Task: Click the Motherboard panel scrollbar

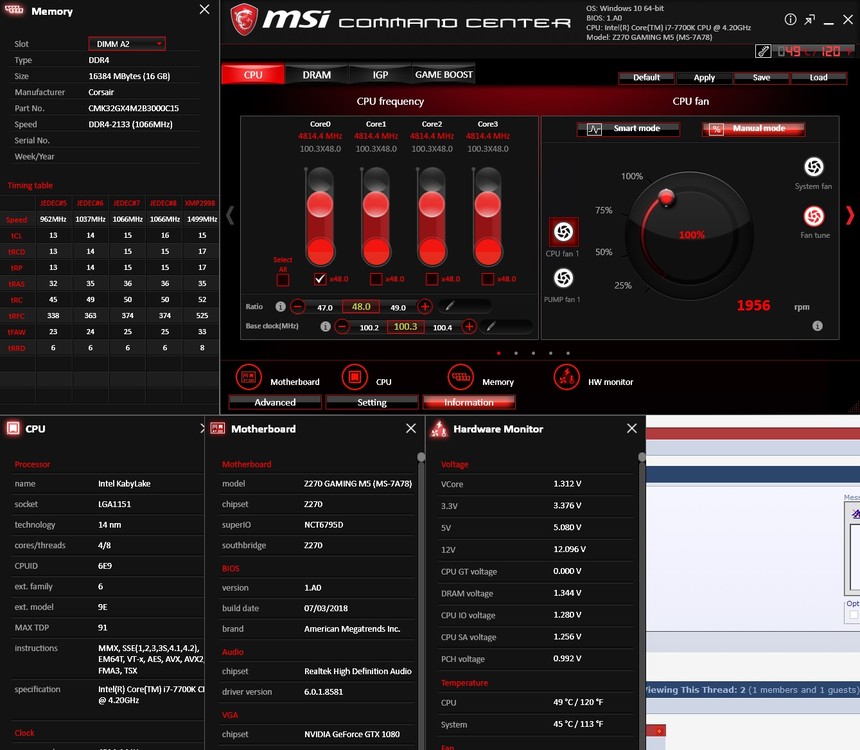Action: [x=421, y=456]
